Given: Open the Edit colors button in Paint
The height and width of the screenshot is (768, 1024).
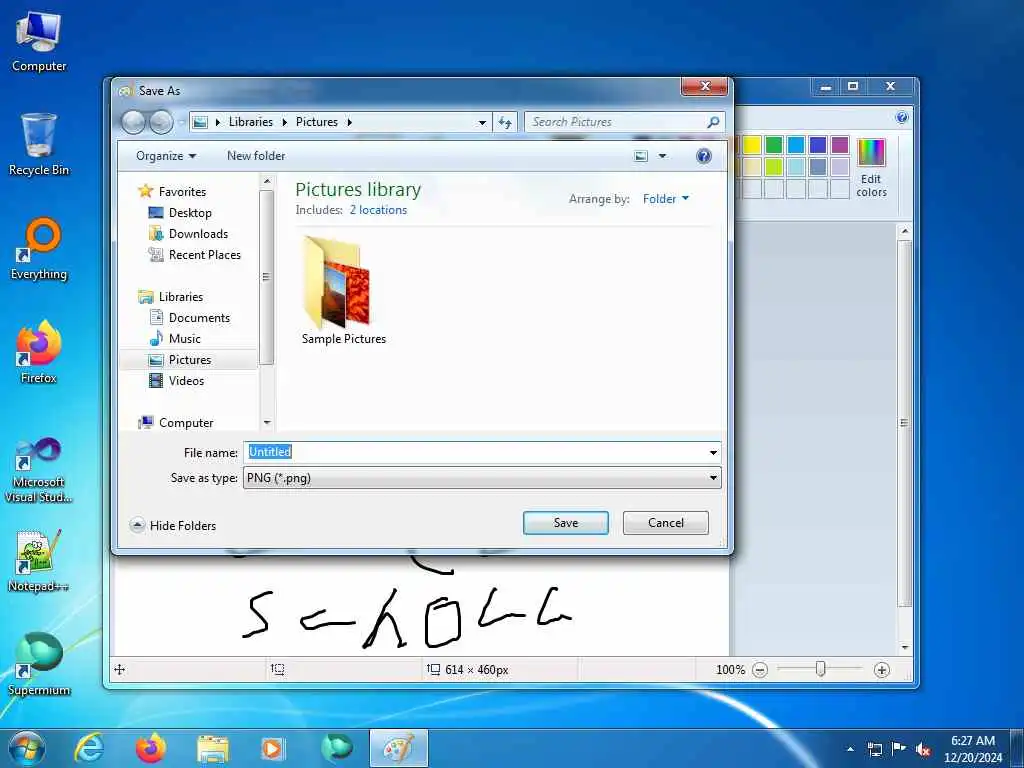Looking at the screenshot, I should (x=871, y=168).
